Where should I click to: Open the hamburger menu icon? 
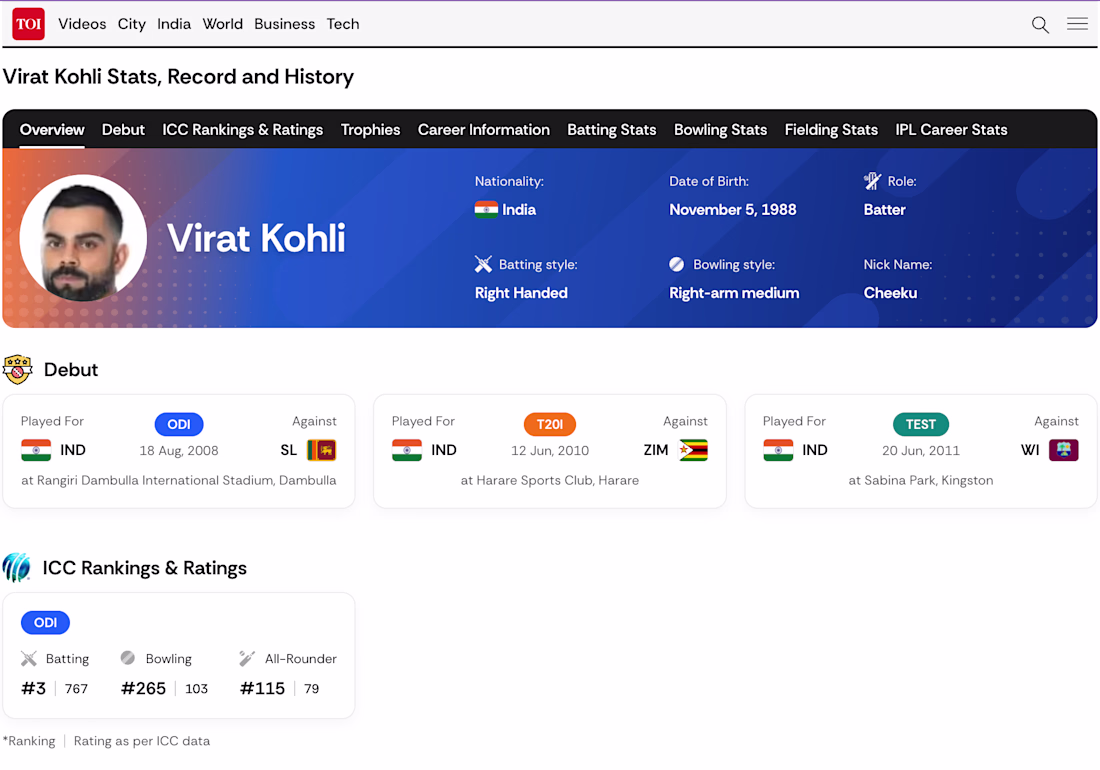coord(1078,24)
